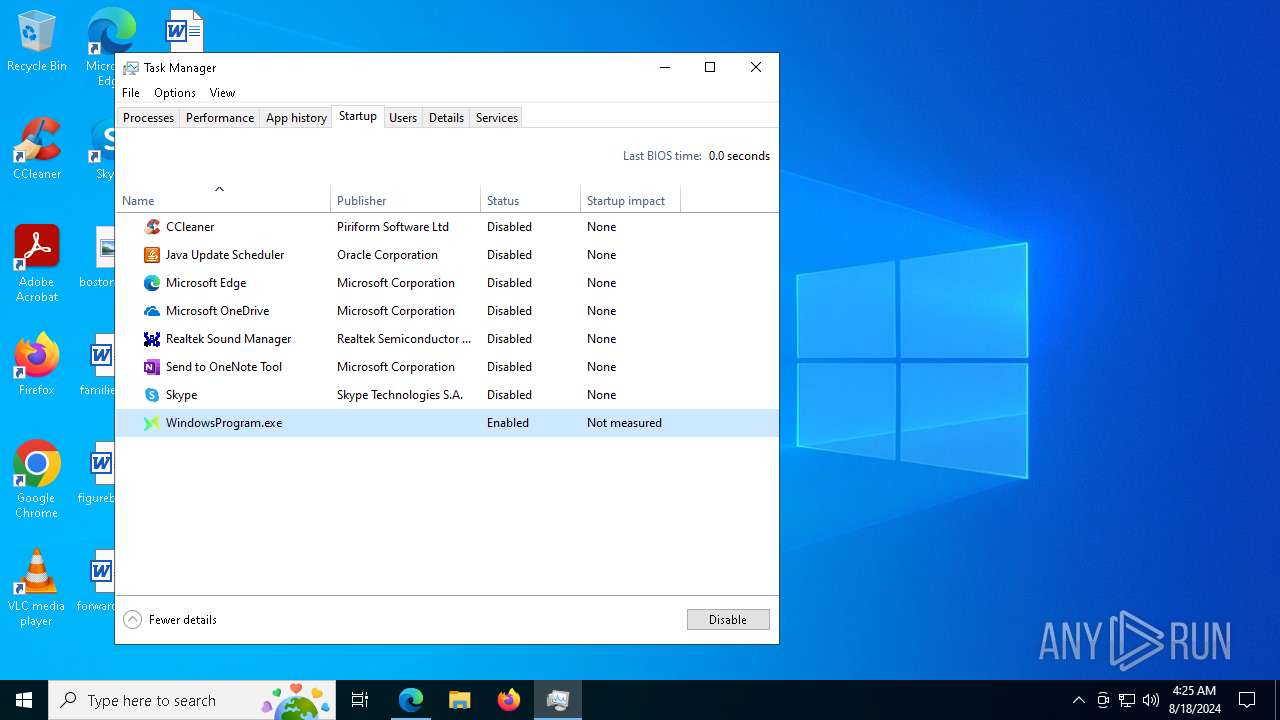The height and width of the screenshot is (720, 1280).
Task: Open Recycle Bin desktop icon
Action: coord(37,42)
